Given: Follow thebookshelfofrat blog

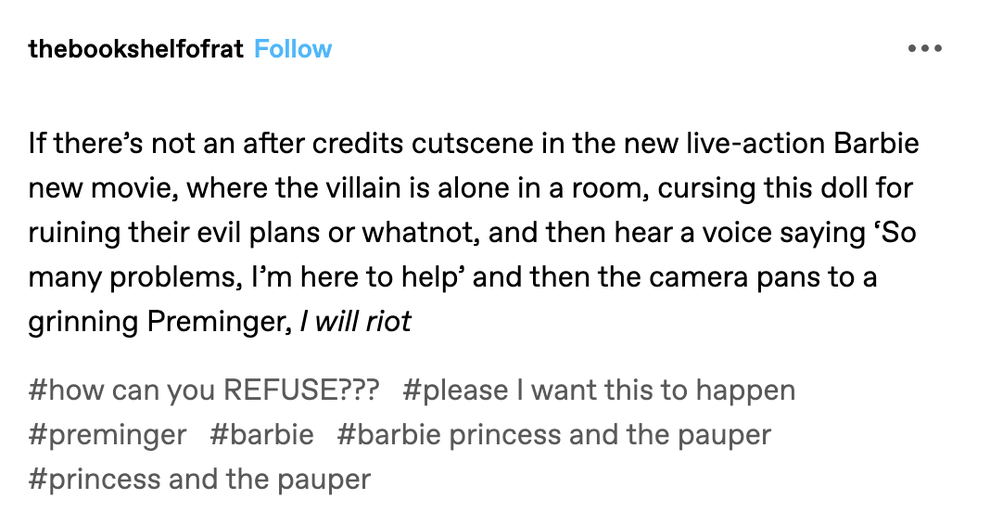Looking at the screenshot, I should tap(293, 49).
